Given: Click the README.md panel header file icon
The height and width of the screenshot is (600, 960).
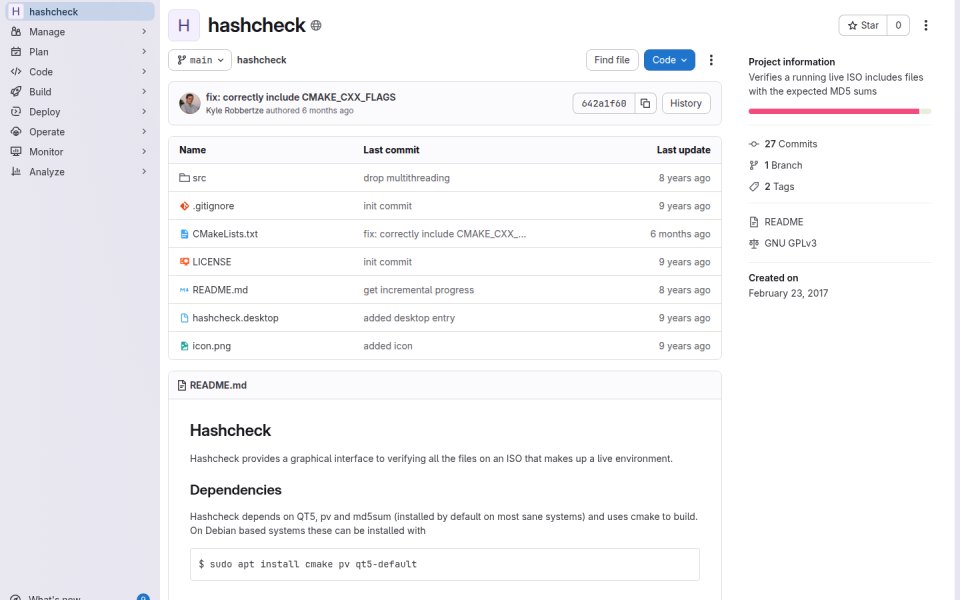Looking at the screenshot, I should (x=182, y=385).
